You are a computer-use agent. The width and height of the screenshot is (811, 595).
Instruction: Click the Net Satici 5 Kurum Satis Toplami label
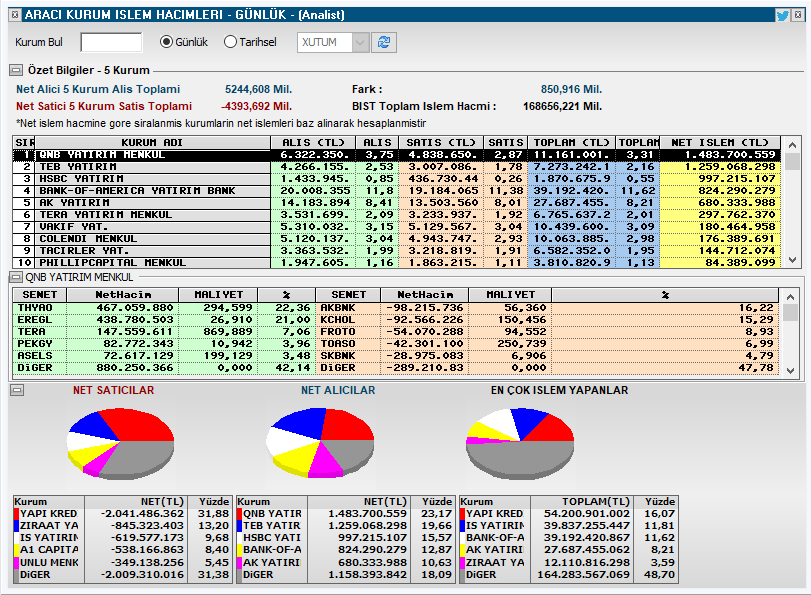103,106
